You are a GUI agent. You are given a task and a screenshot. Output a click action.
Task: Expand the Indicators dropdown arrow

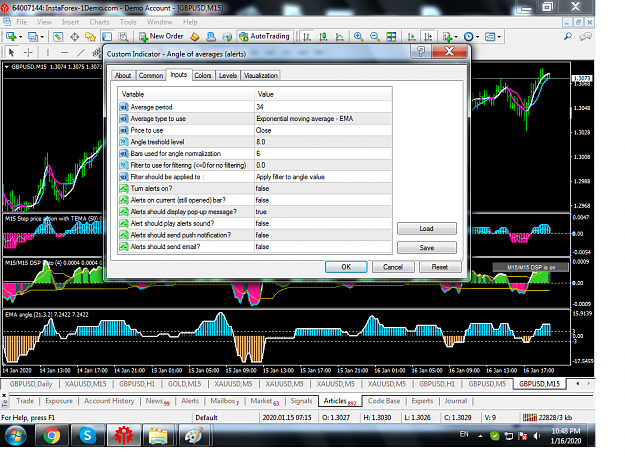tap(456, 37)
